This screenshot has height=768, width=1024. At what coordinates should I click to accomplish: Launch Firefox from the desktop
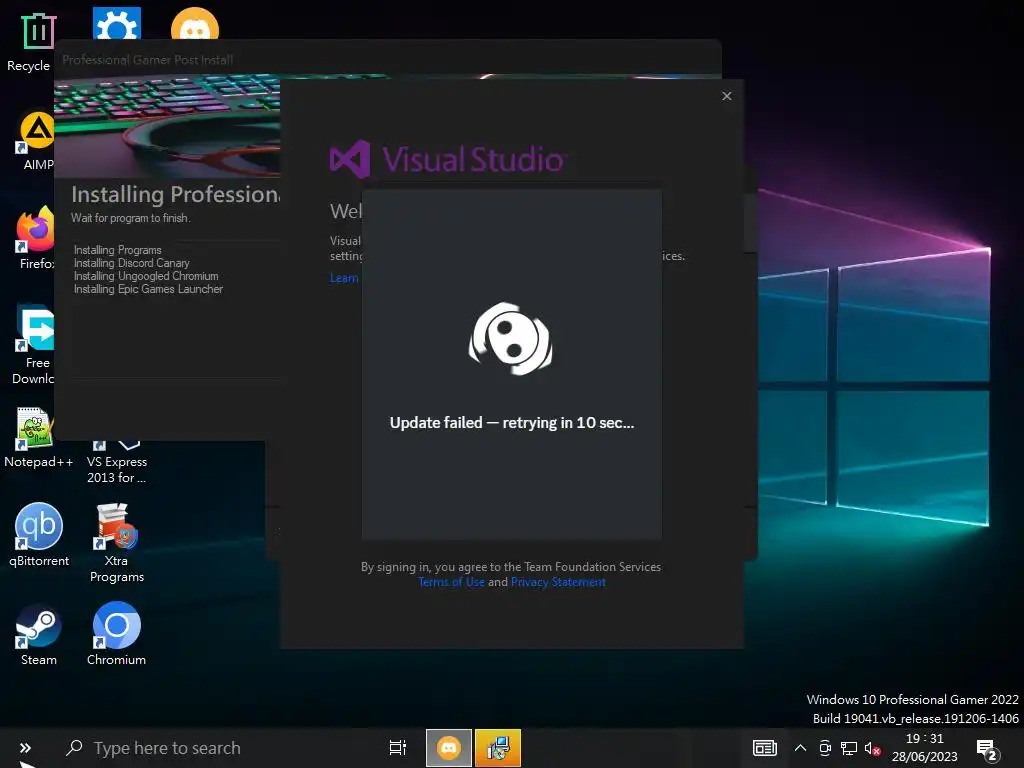tap(35, 229)
